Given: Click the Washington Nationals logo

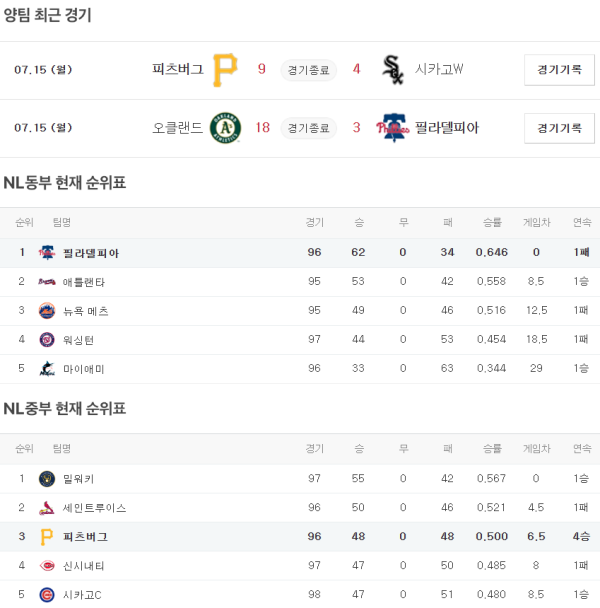Looking at the screenshot, I should tap(46, 340).
